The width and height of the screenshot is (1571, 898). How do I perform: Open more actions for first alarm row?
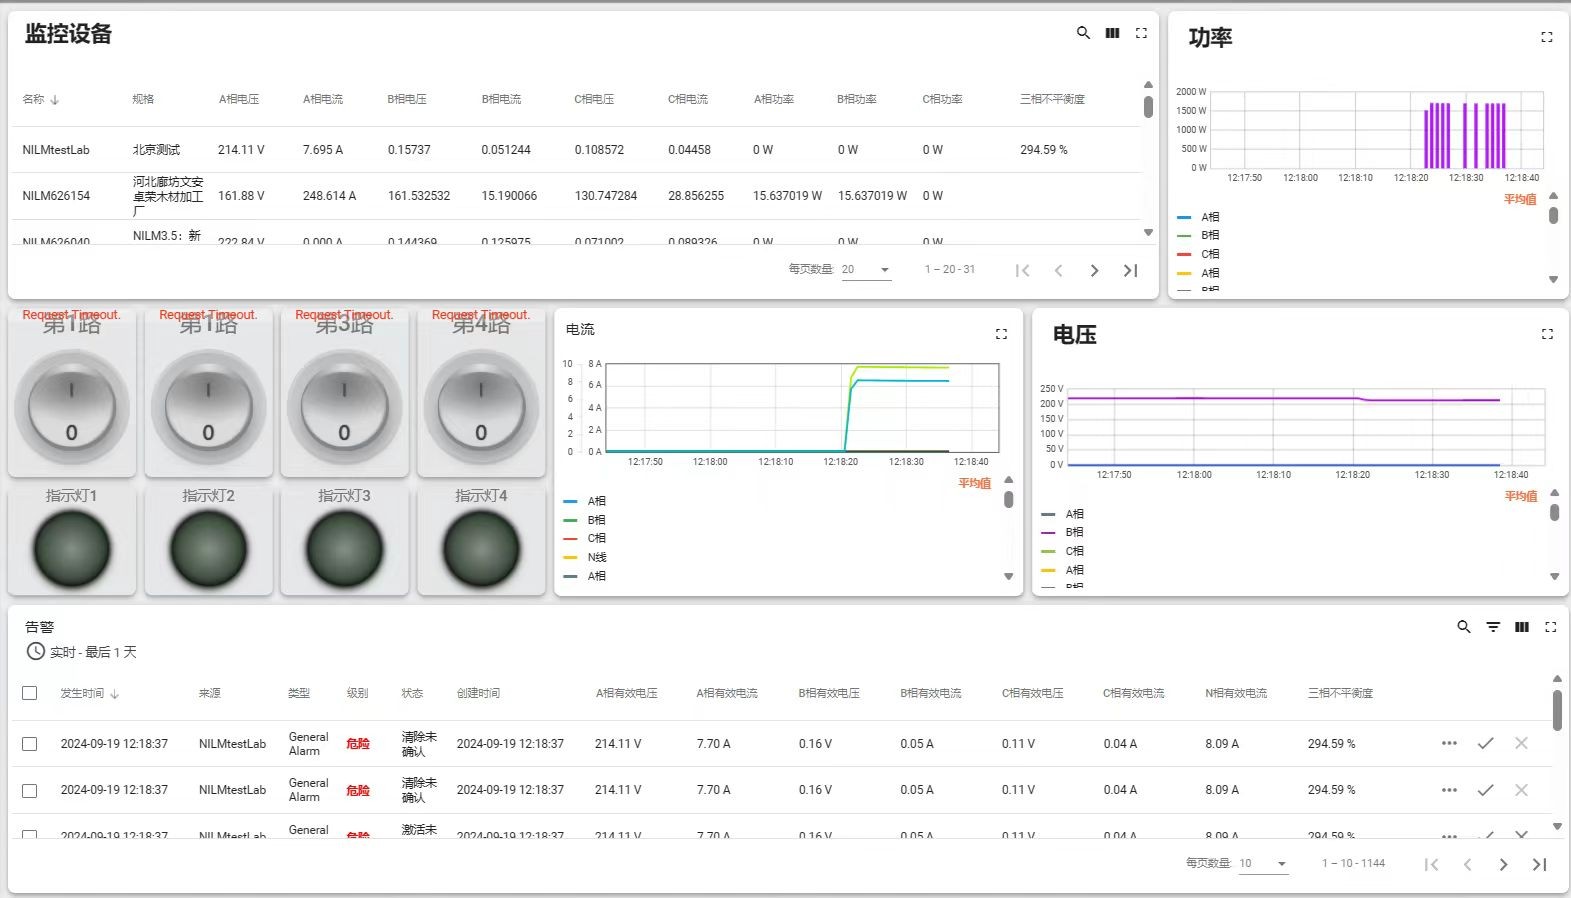click(x=1449, y=743)
